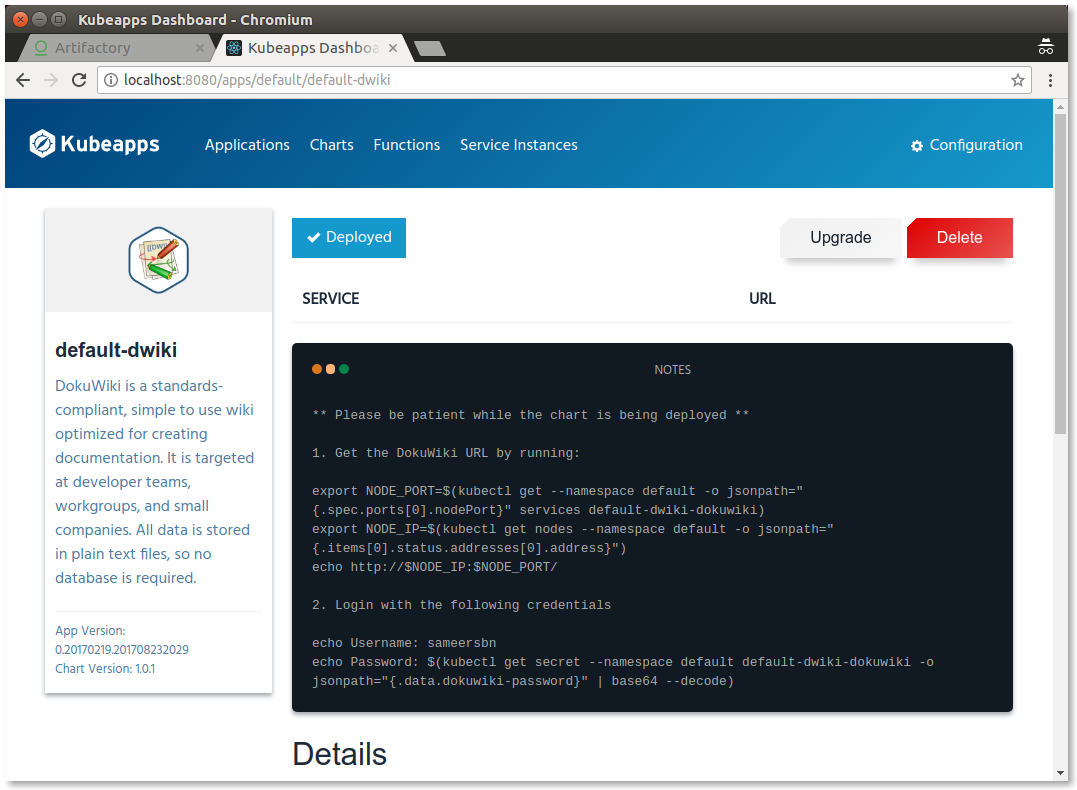This screenshot has height=790, width=1077.
Task: Click the default-dwiki title text
Action: pos(116,350)
